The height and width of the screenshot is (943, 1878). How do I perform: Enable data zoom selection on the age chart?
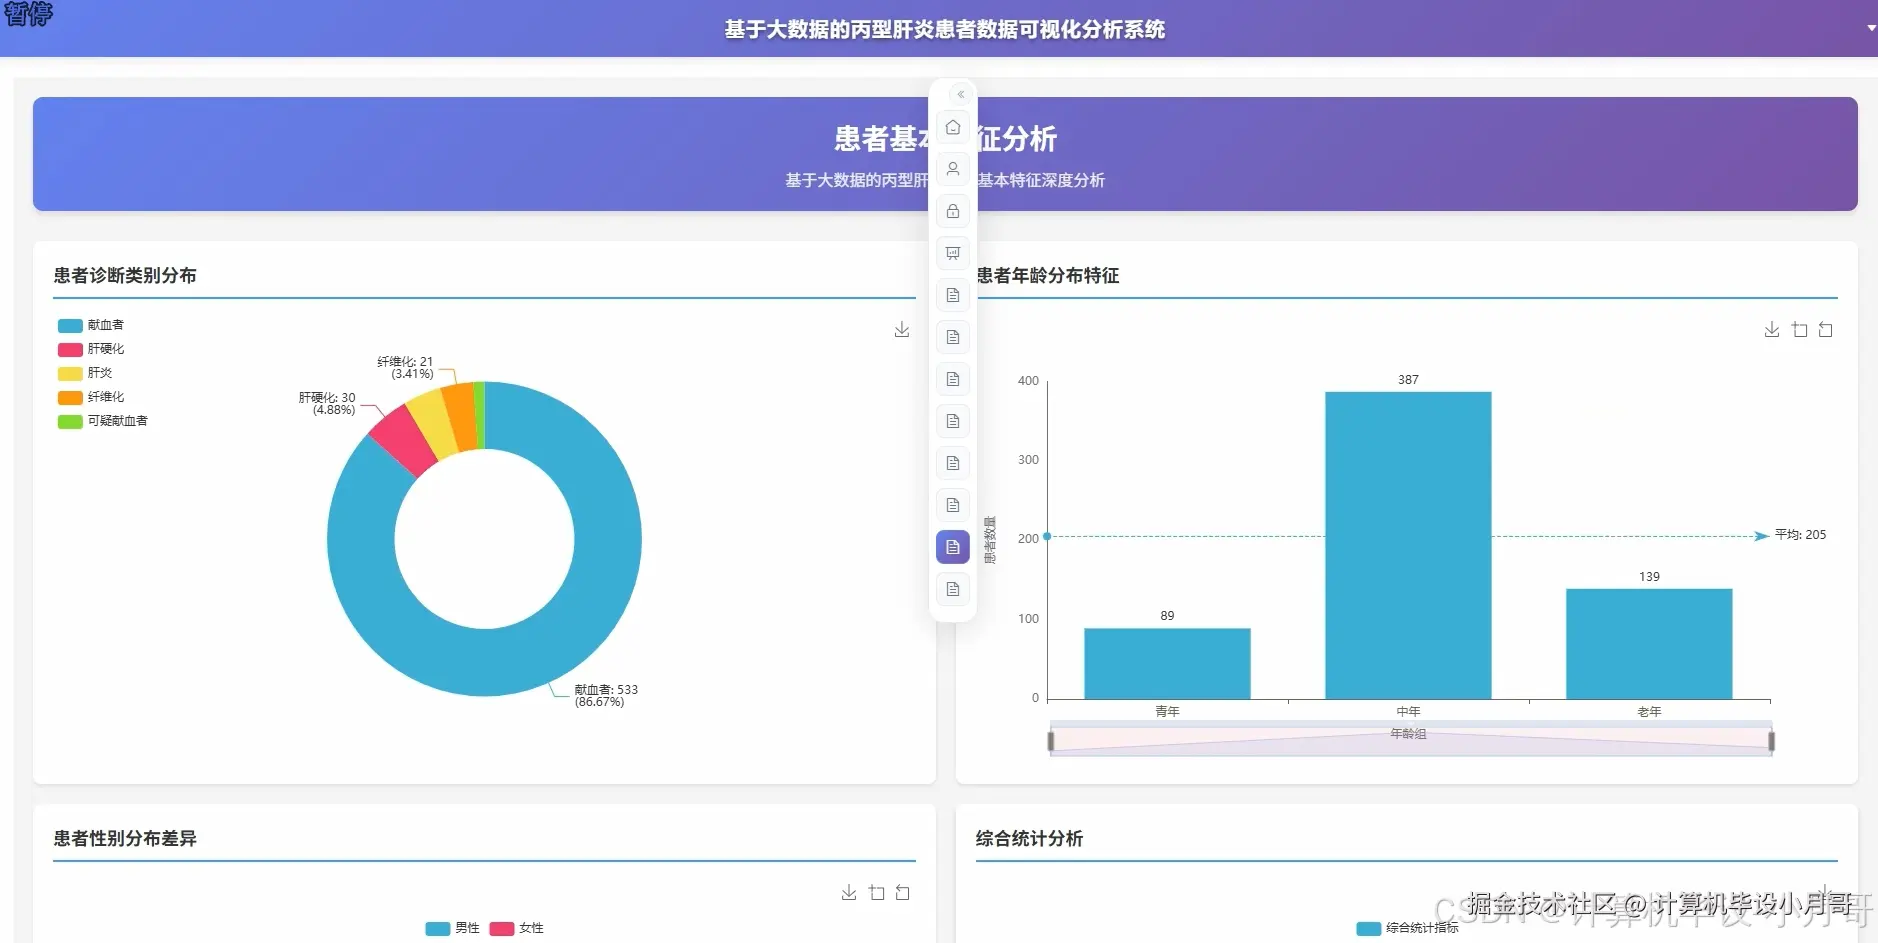coord(1799,329)
